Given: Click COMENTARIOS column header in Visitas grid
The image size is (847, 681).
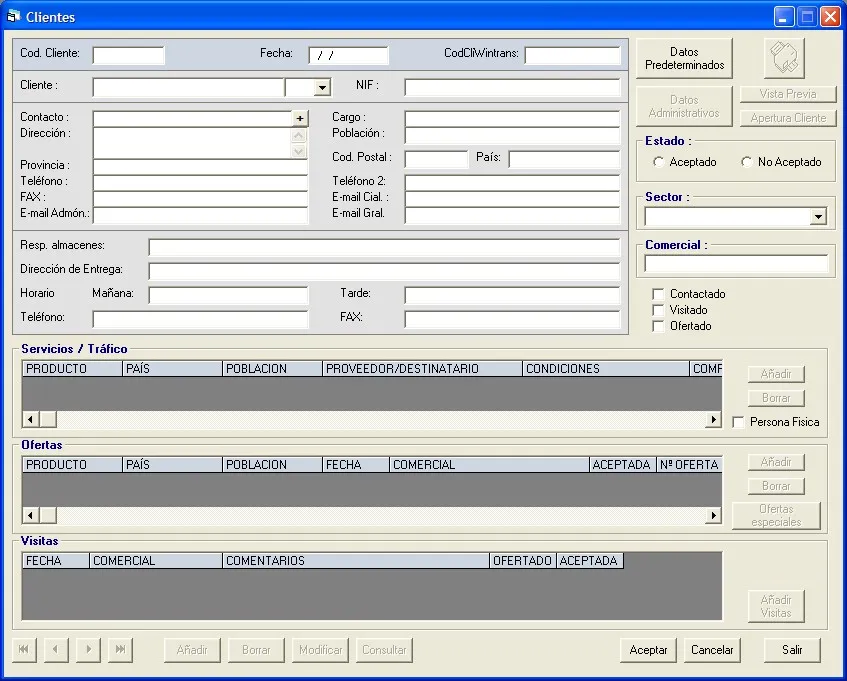Looking at the screenshot, I should pos(356,561).
